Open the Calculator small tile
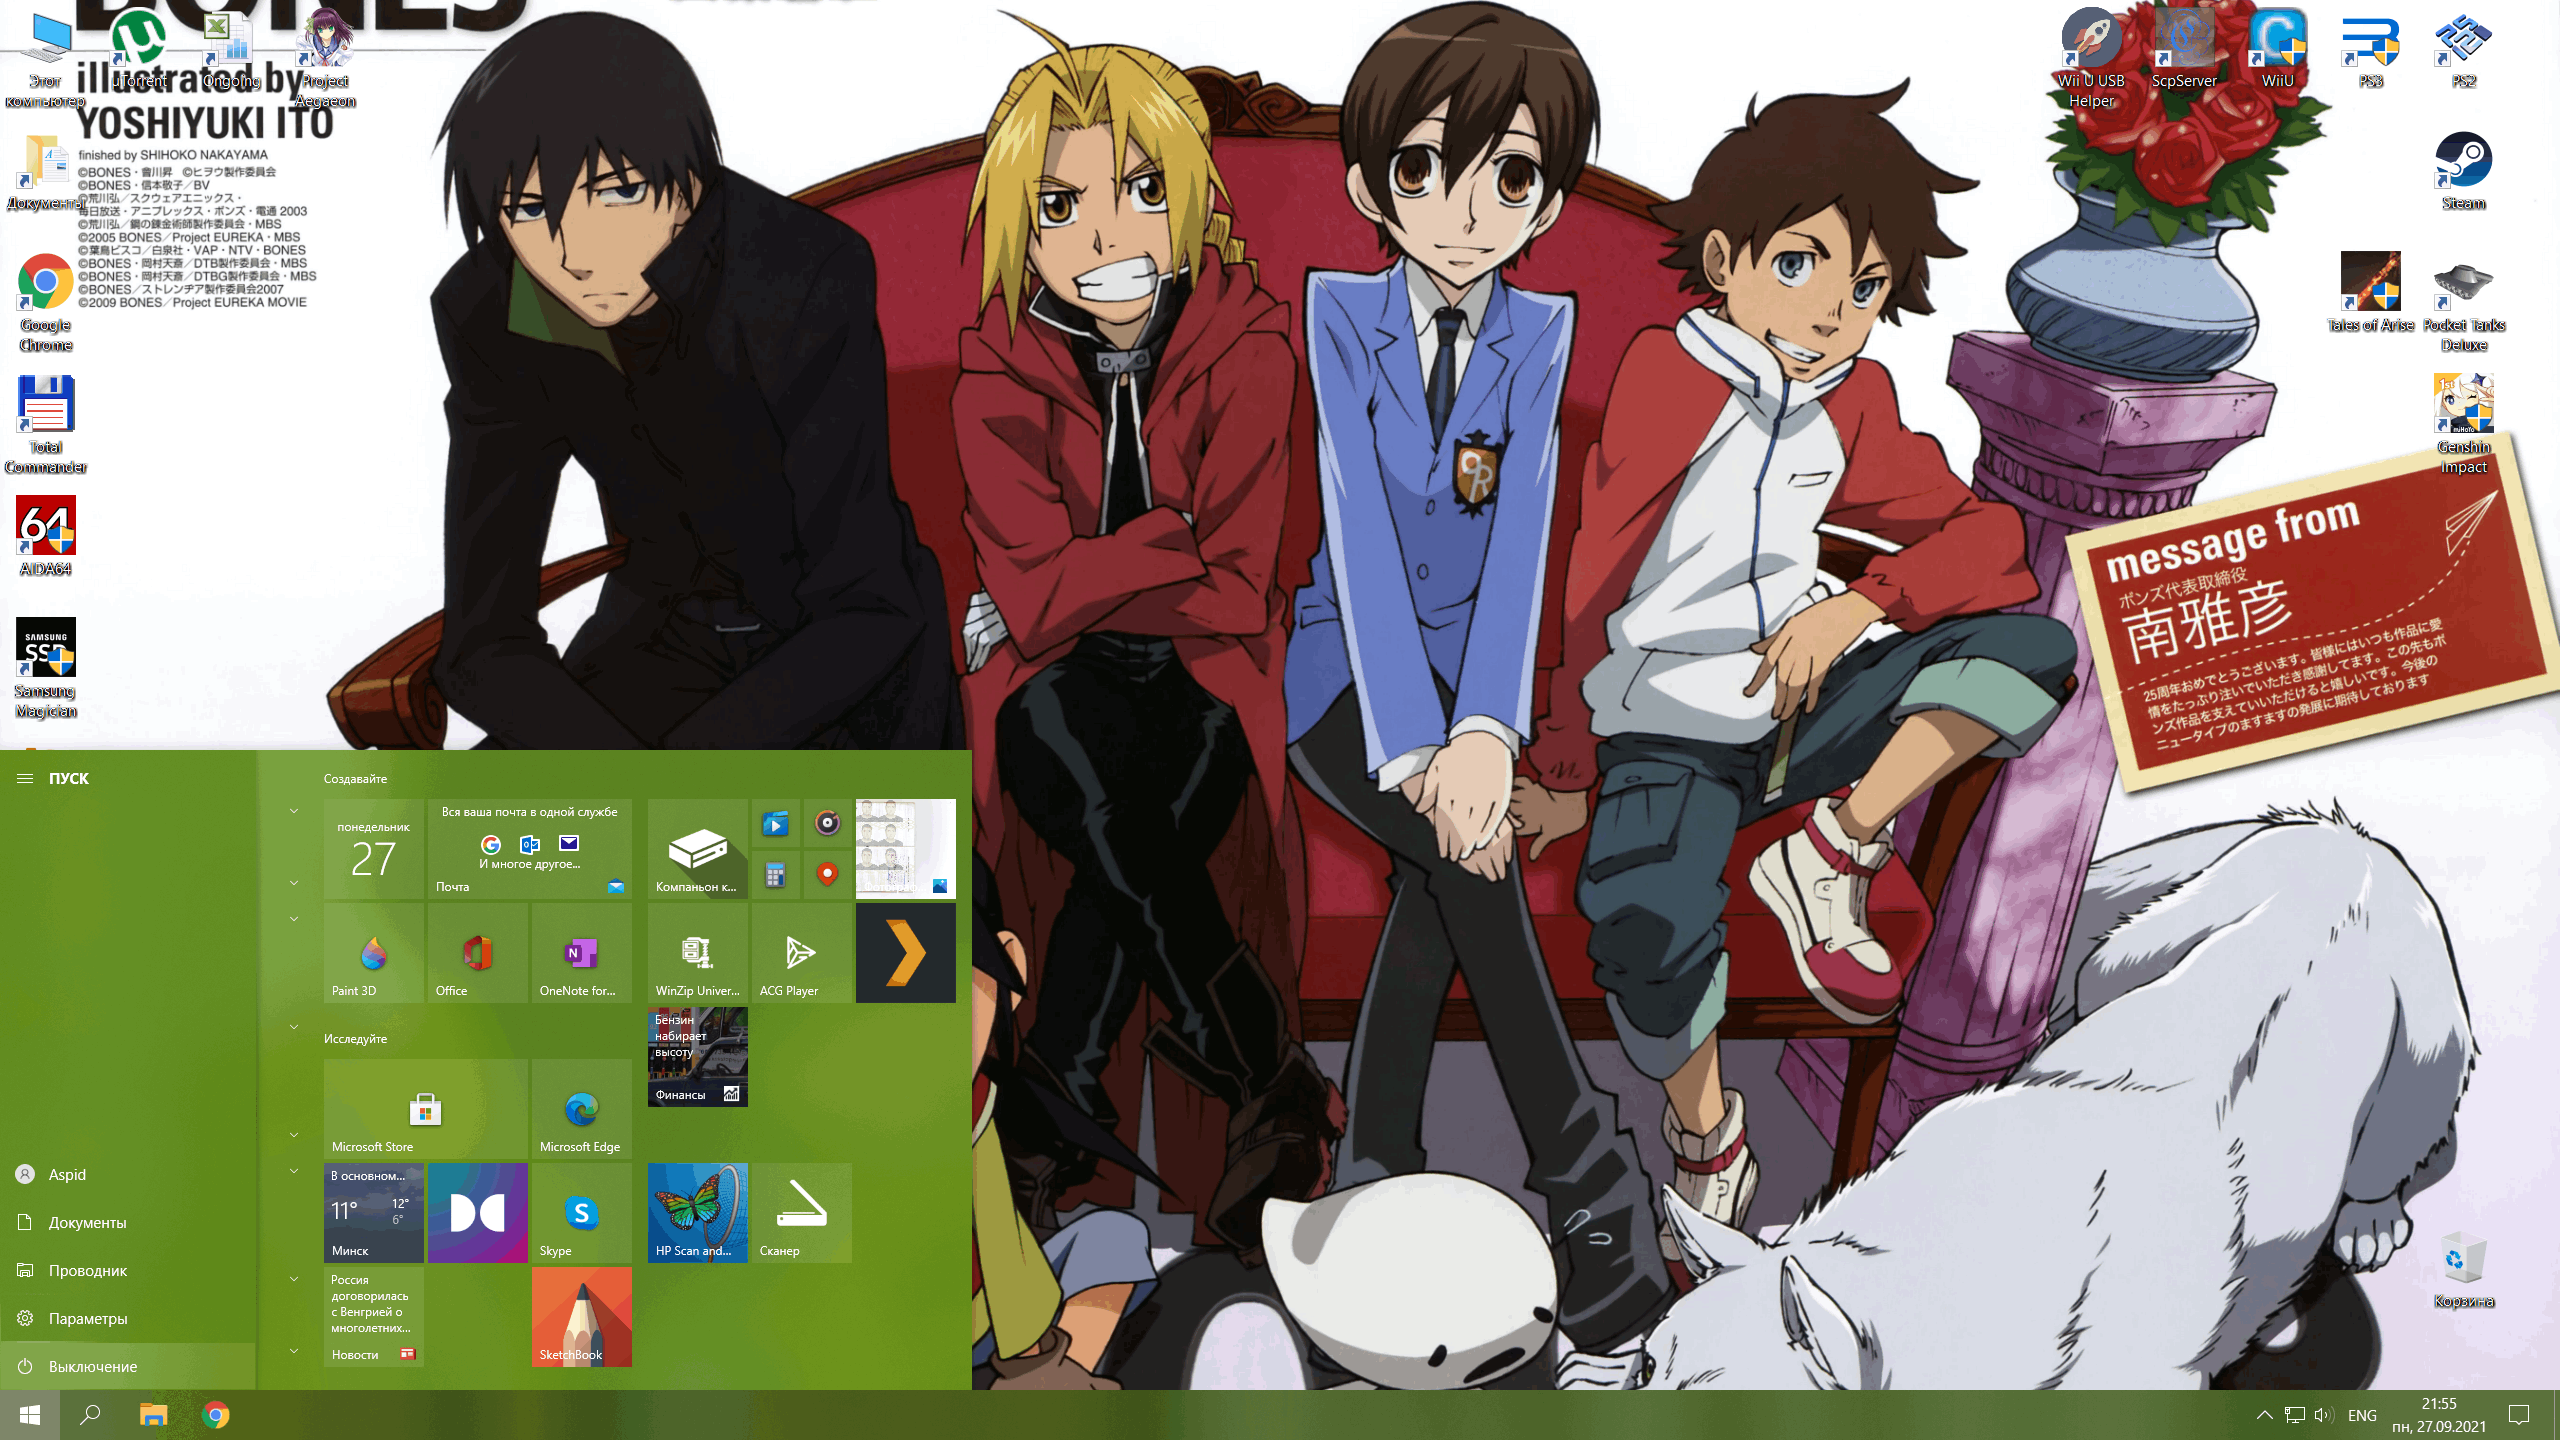Viewport: 2560px width, 1440px height. pos(775,875)
